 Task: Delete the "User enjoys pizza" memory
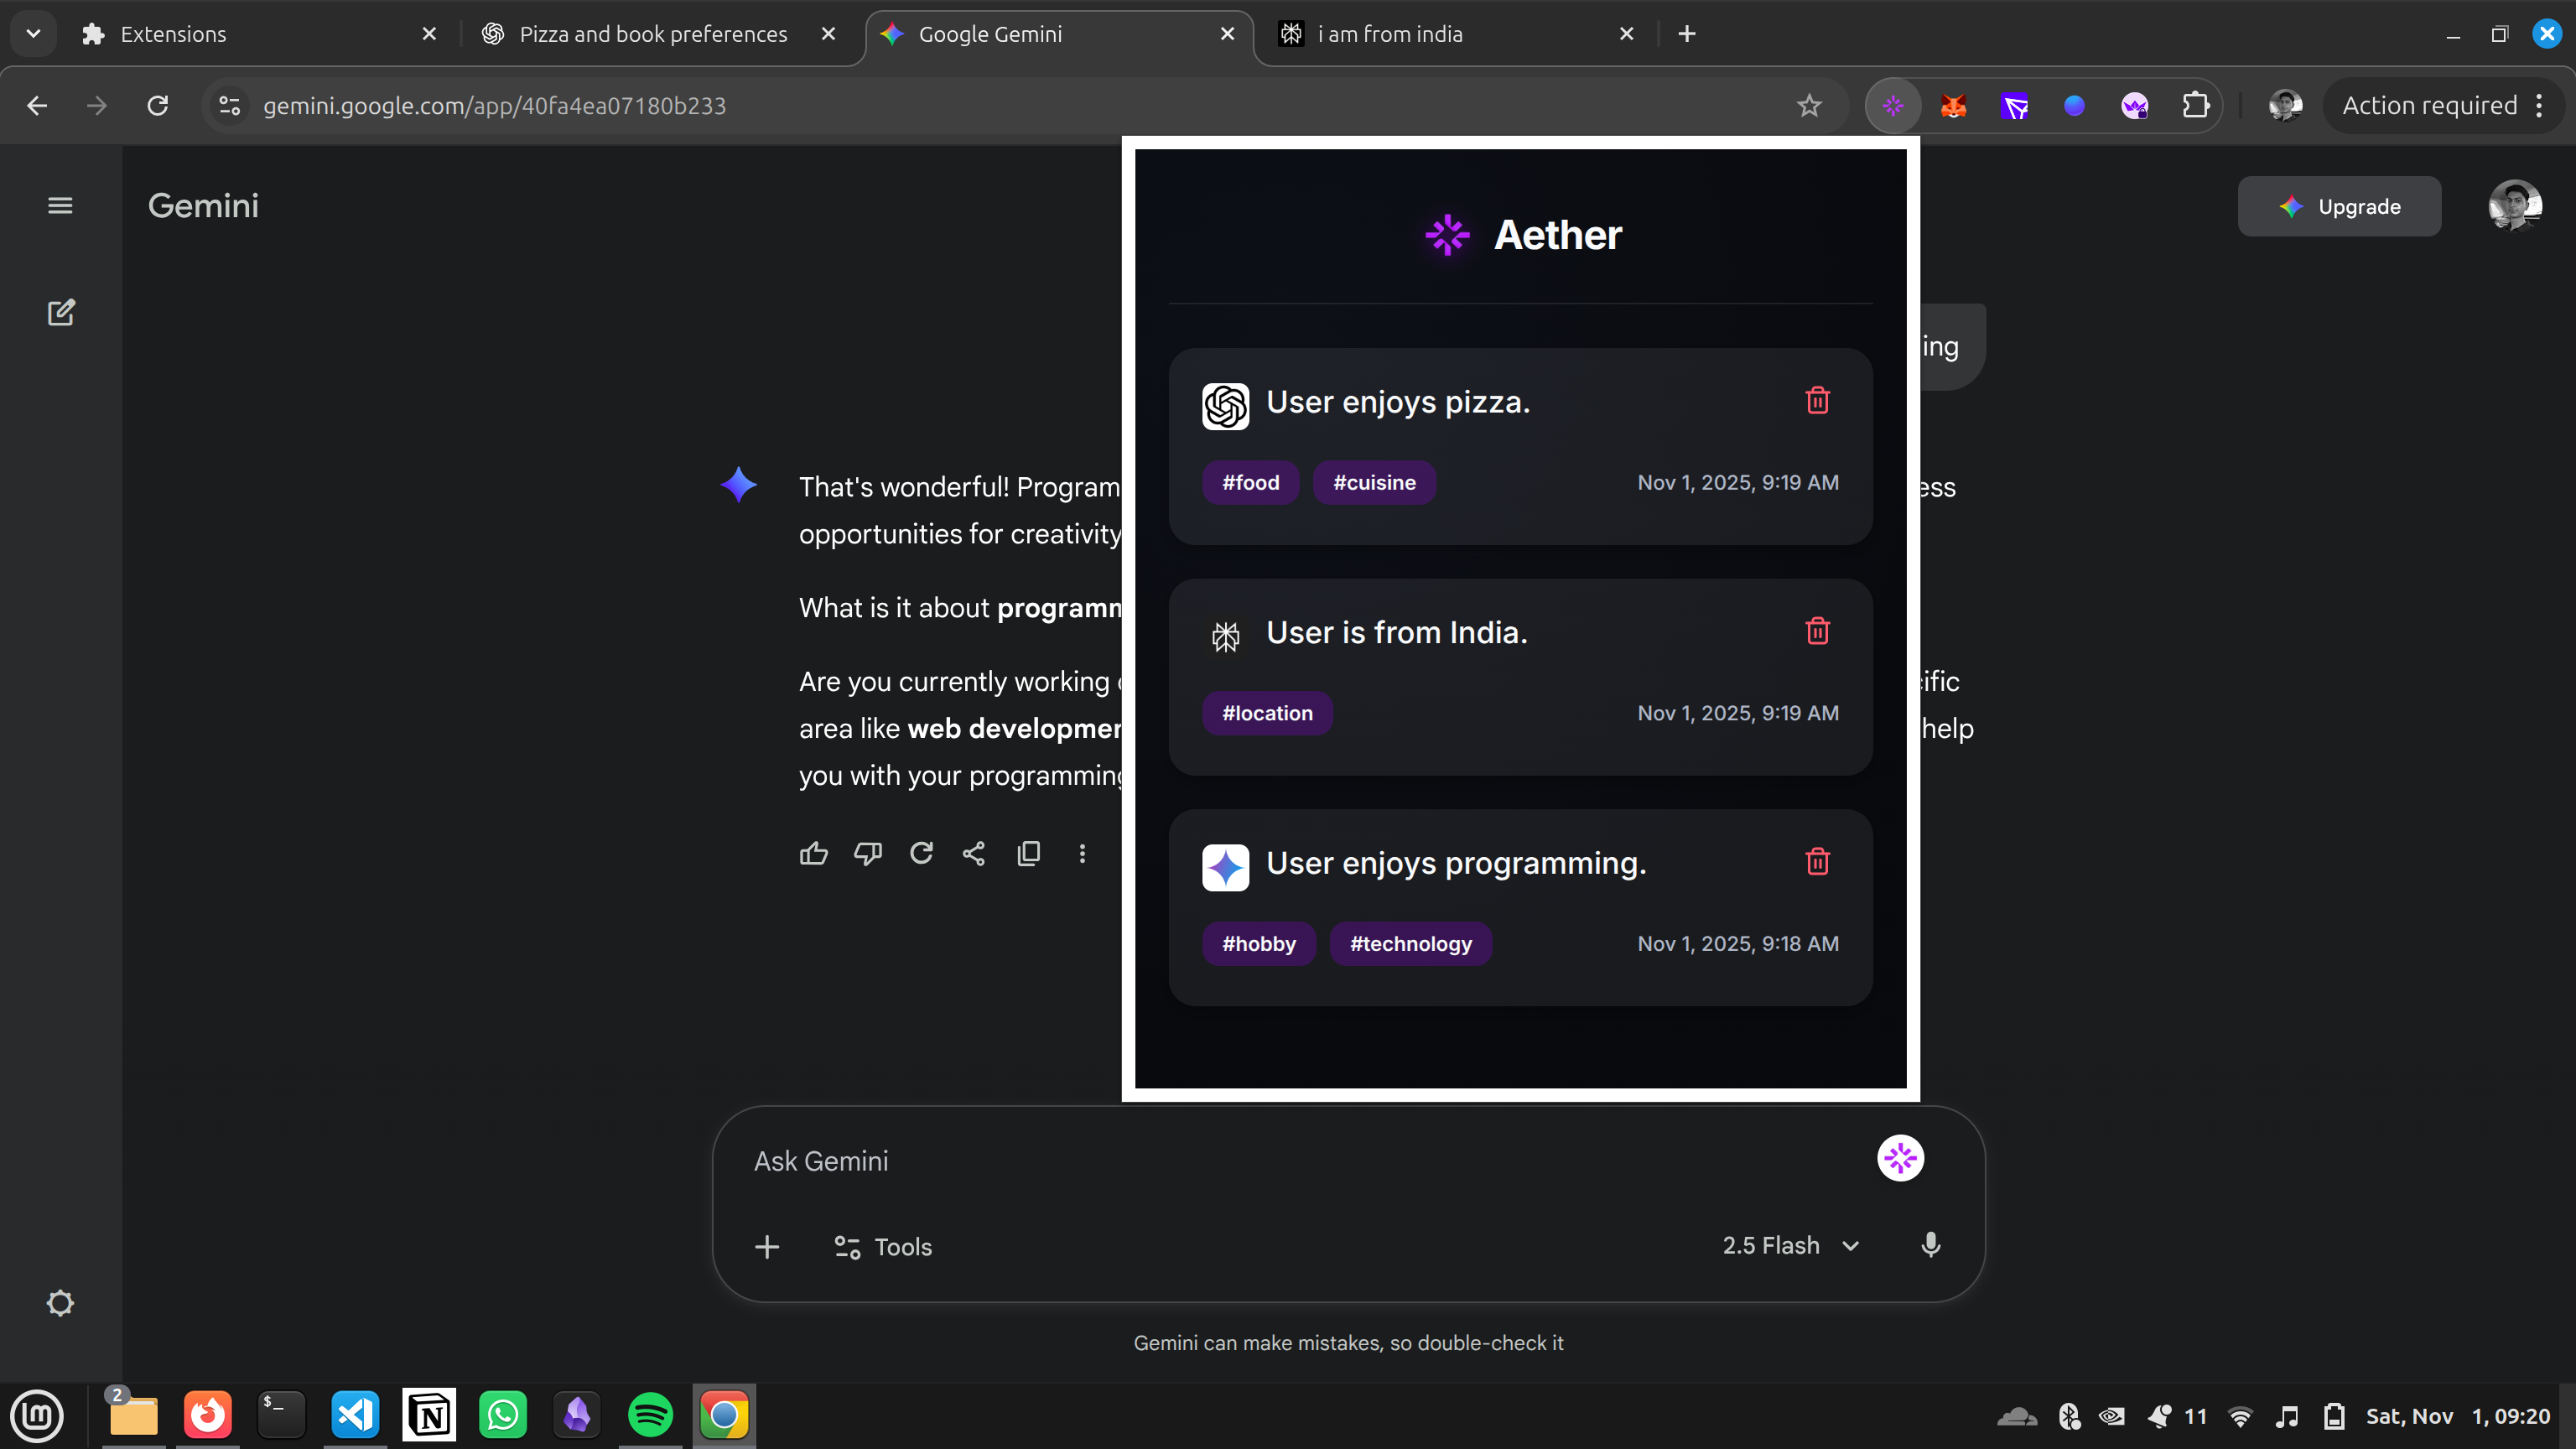[x=1817, y=401]
